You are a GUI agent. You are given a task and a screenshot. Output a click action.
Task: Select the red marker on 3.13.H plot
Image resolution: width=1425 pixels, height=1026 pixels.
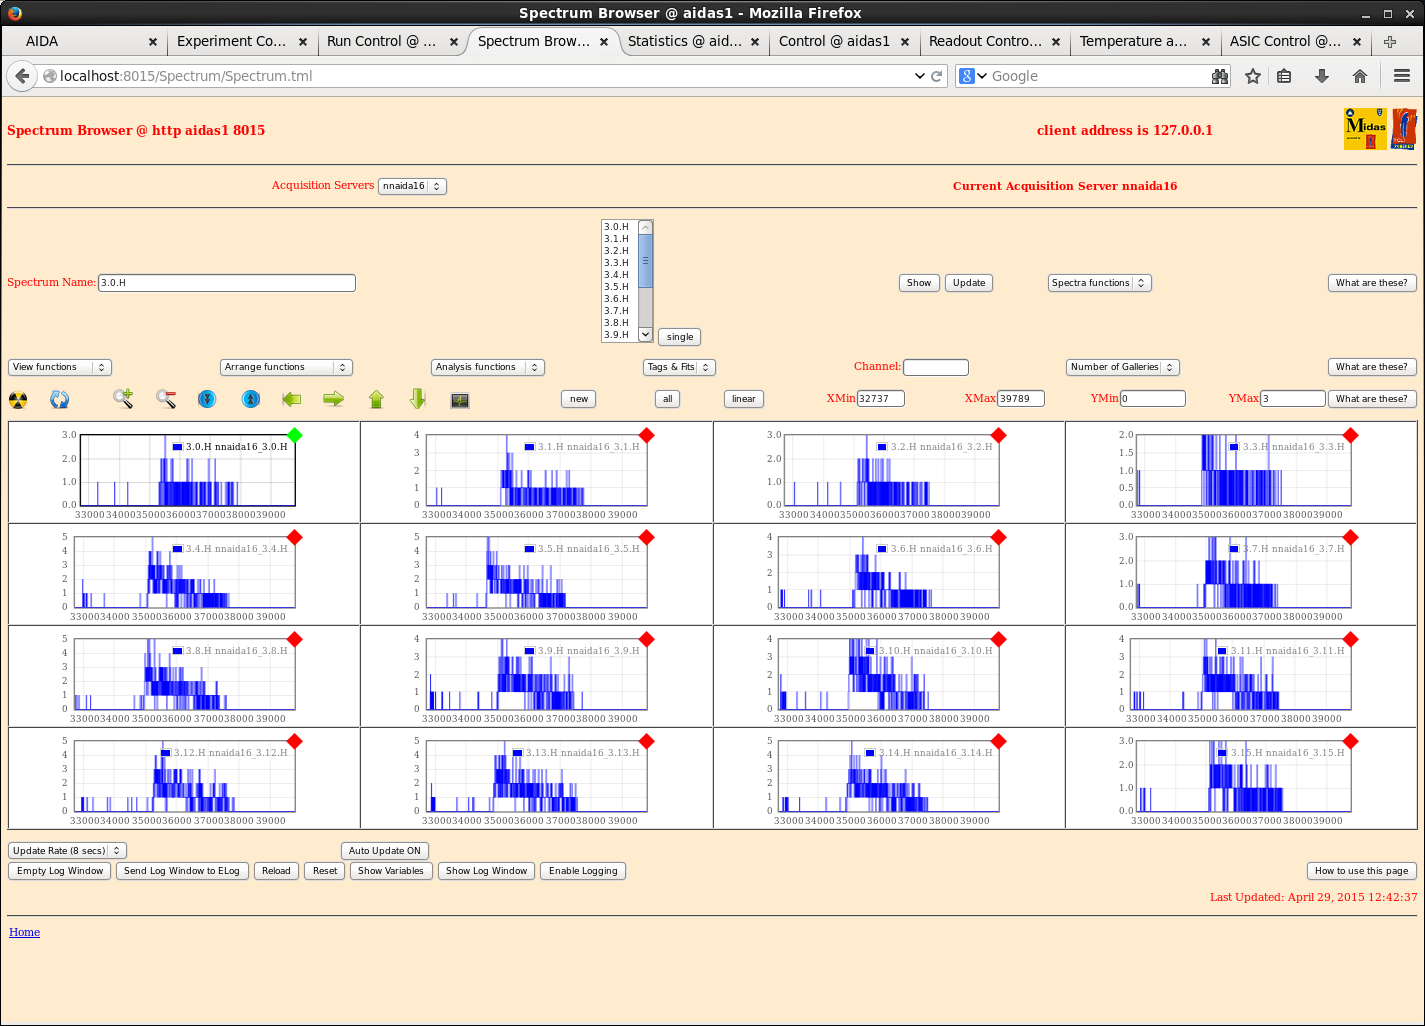tap(647, 741)
